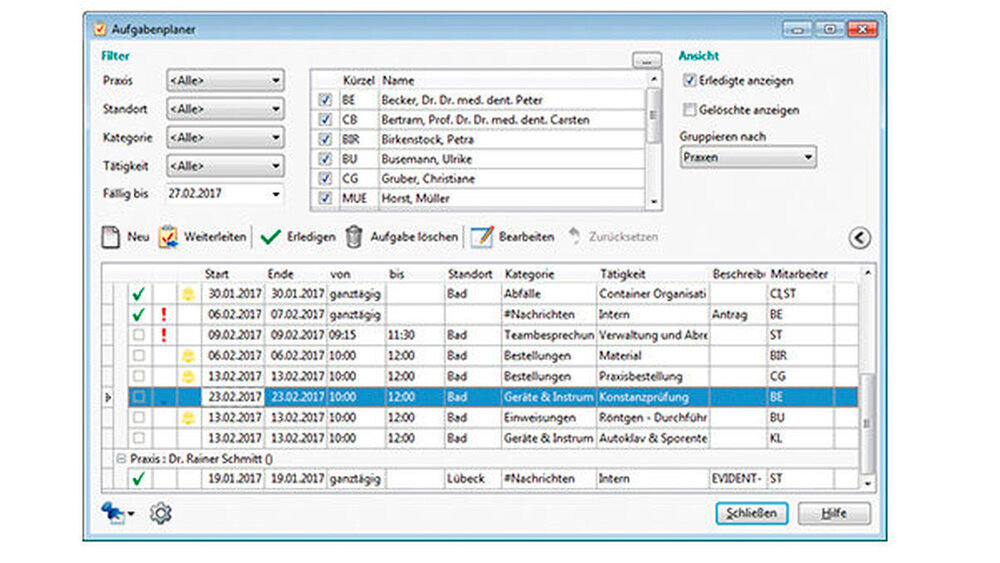Click the Schließen button
Screen dimensions: 1000x563
tap(752, 513)
